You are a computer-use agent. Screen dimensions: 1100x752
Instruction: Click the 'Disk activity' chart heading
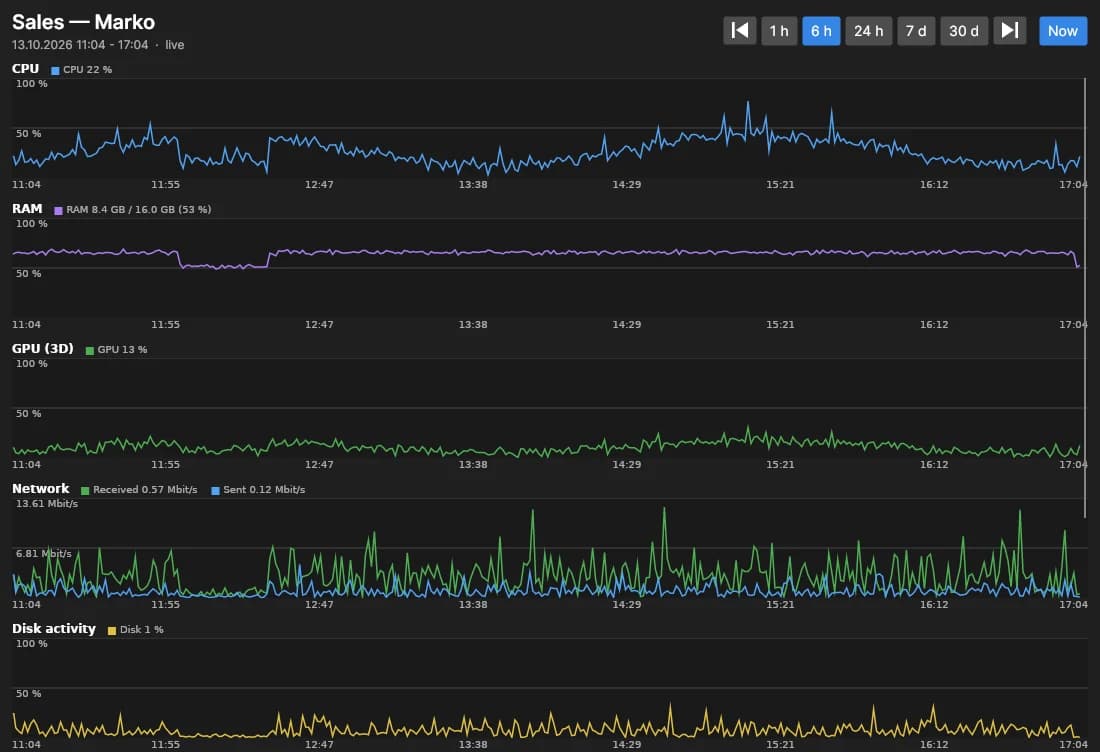(54, 629)
